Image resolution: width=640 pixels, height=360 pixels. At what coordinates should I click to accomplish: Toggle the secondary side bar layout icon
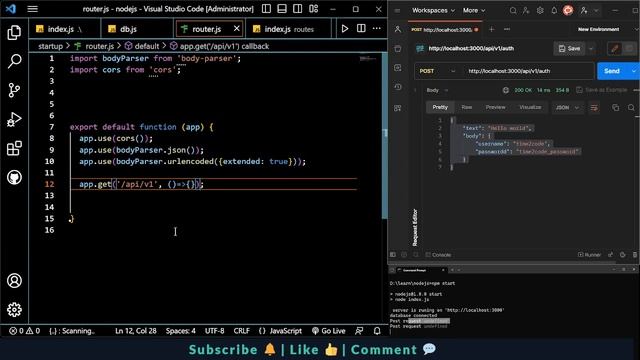[x=298, y=9]
